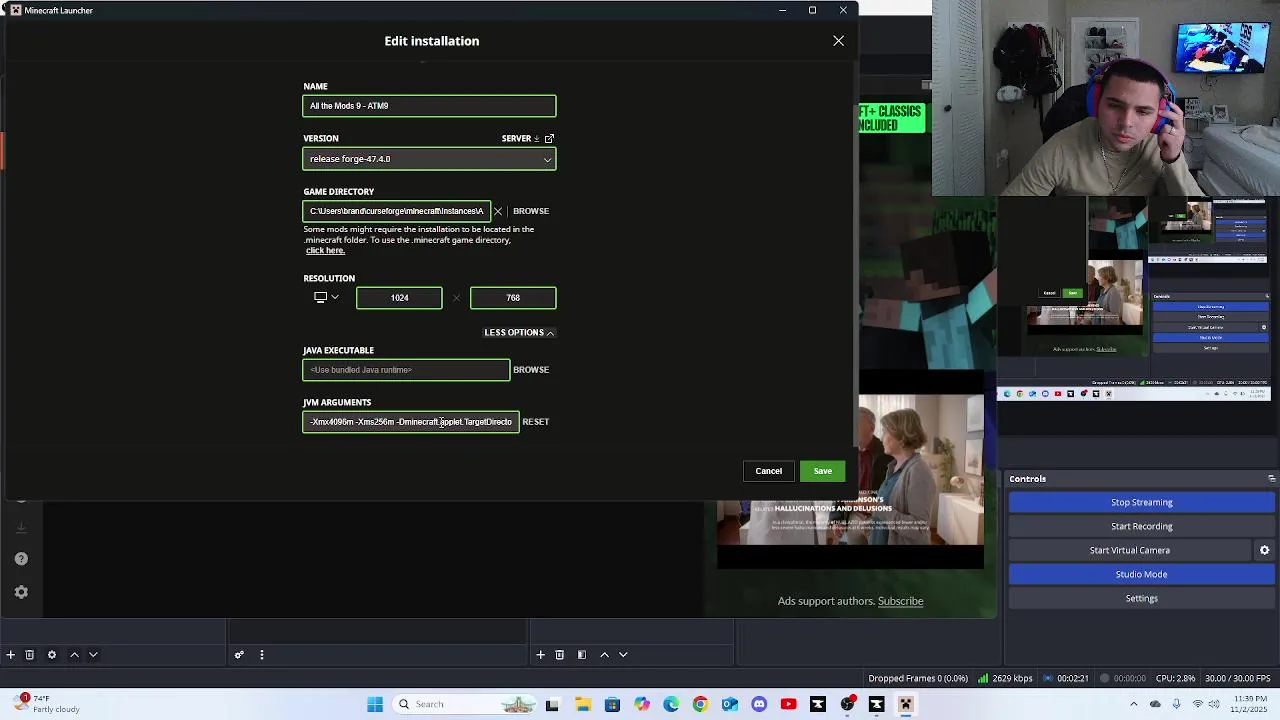Open launcher settings gear in sidebar
1280x720 pixels.
pos(21,592)
